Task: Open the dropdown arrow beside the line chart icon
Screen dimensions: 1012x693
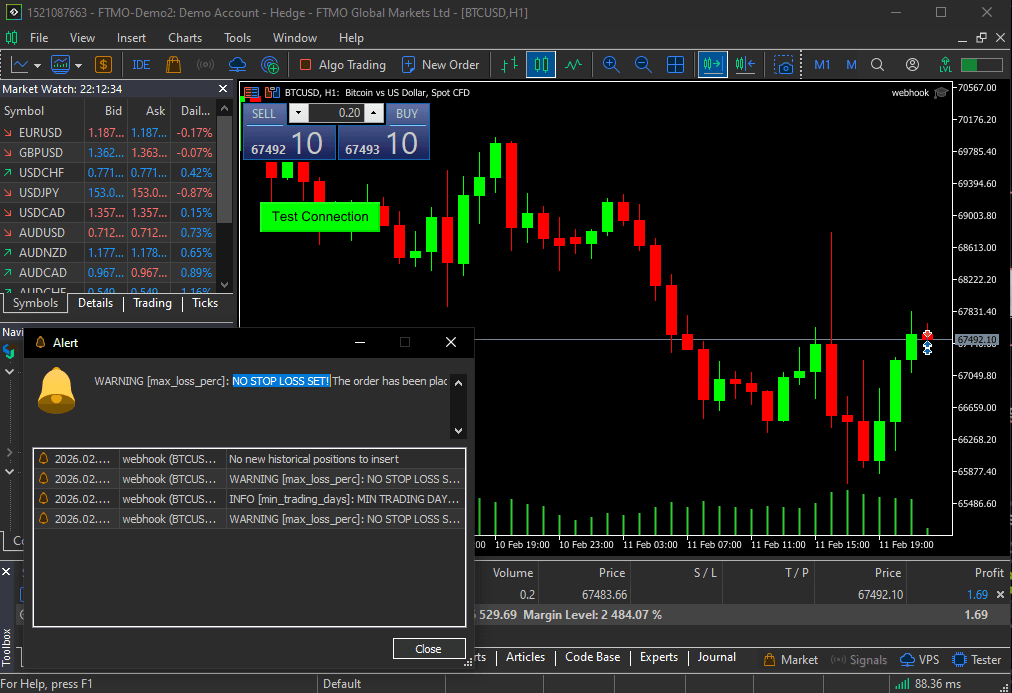Action: coord(37,65)
